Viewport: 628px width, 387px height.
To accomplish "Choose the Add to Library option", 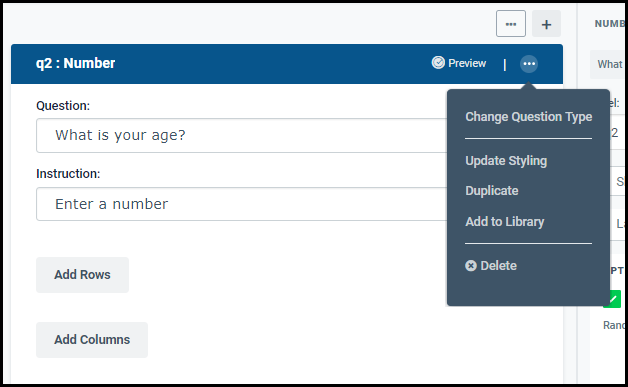I will pyautogui.click(x=505, y=222).
